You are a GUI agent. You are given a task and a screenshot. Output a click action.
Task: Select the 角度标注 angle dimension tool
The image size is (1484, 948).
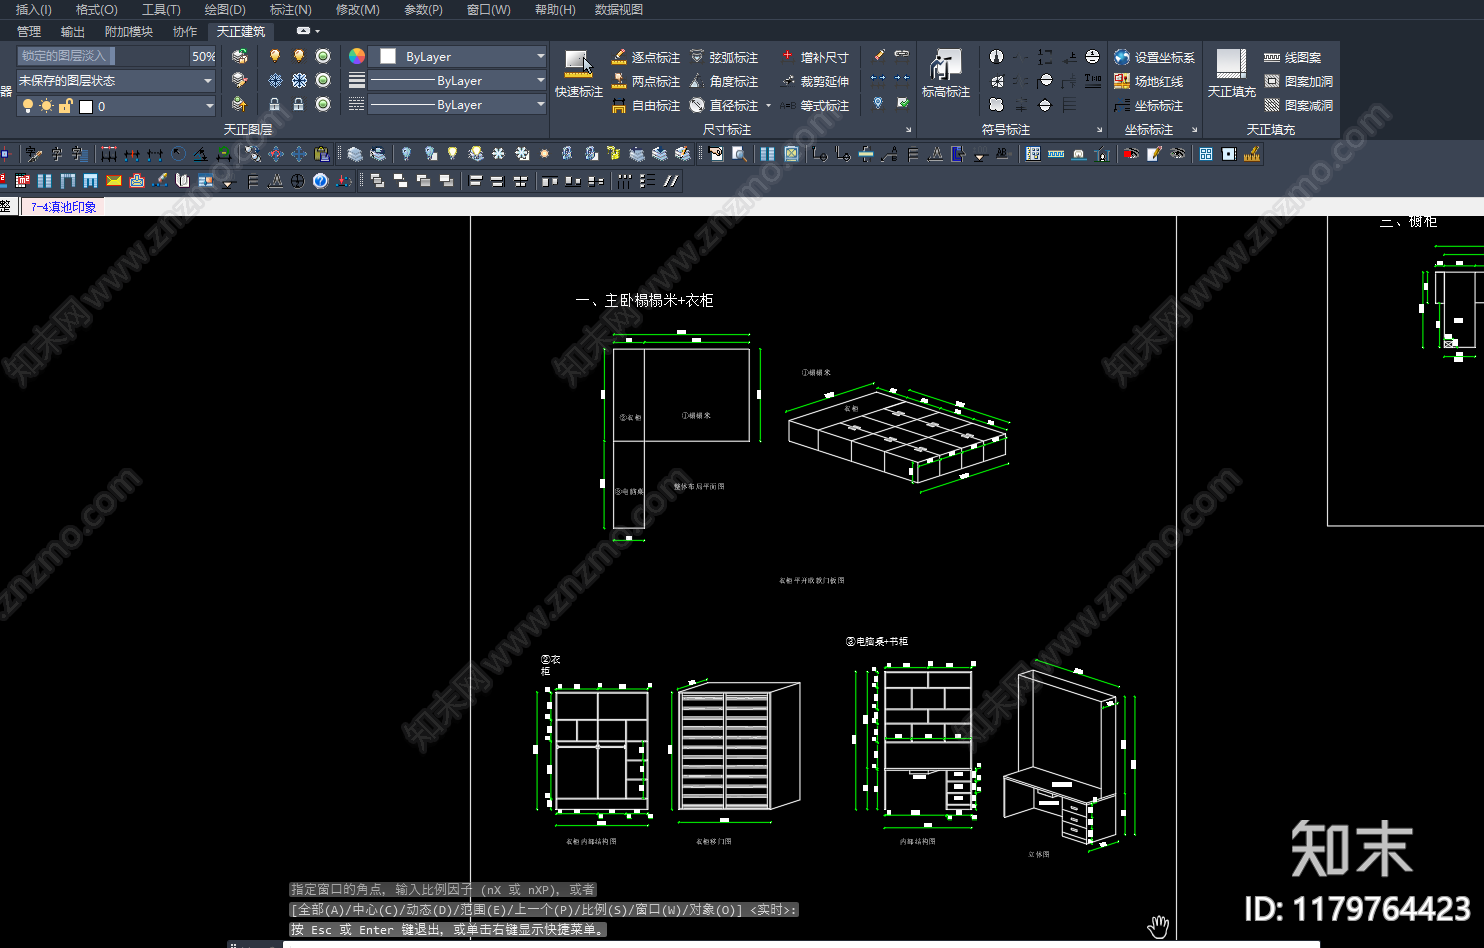(724, 81)
